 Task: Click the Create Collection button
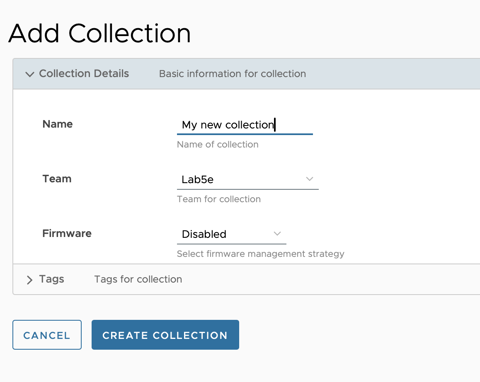pyautogui.click(x=165, y=335)
